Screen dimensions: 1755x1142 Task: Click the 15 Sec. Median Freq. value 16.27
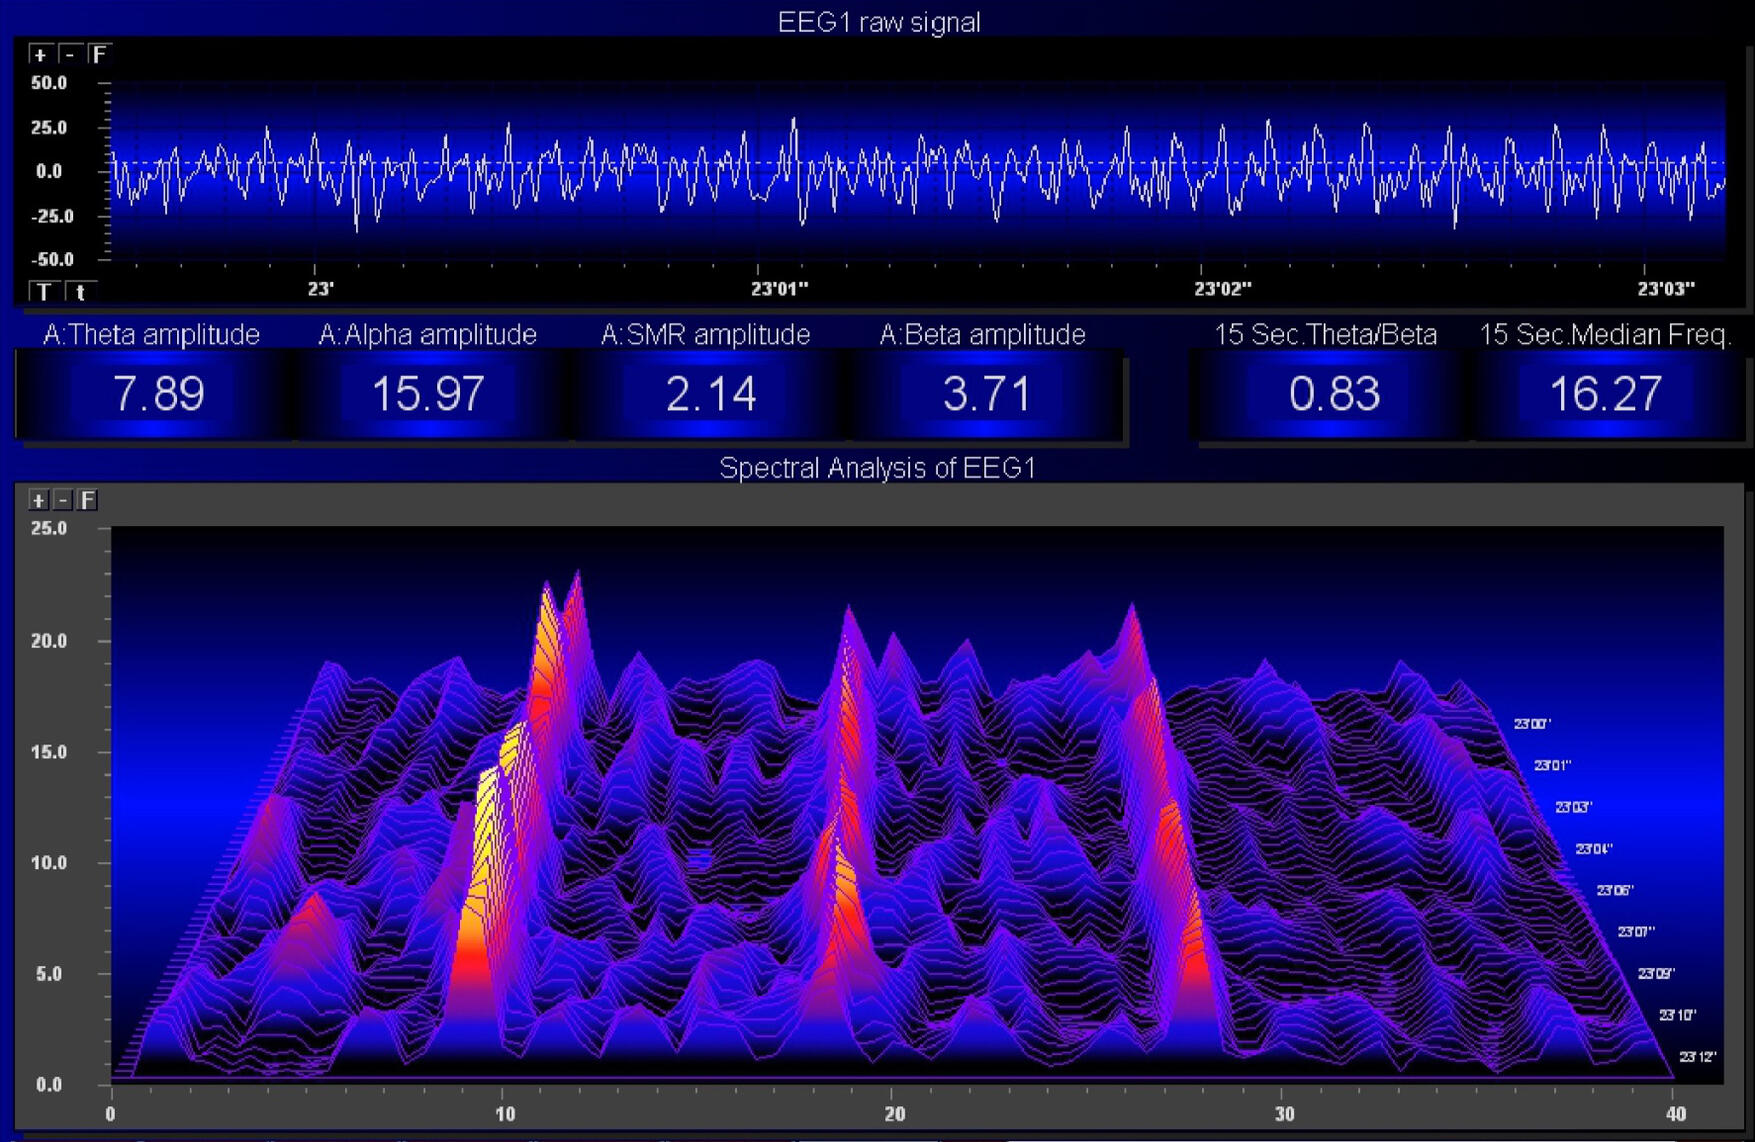tap(1605, 394)
